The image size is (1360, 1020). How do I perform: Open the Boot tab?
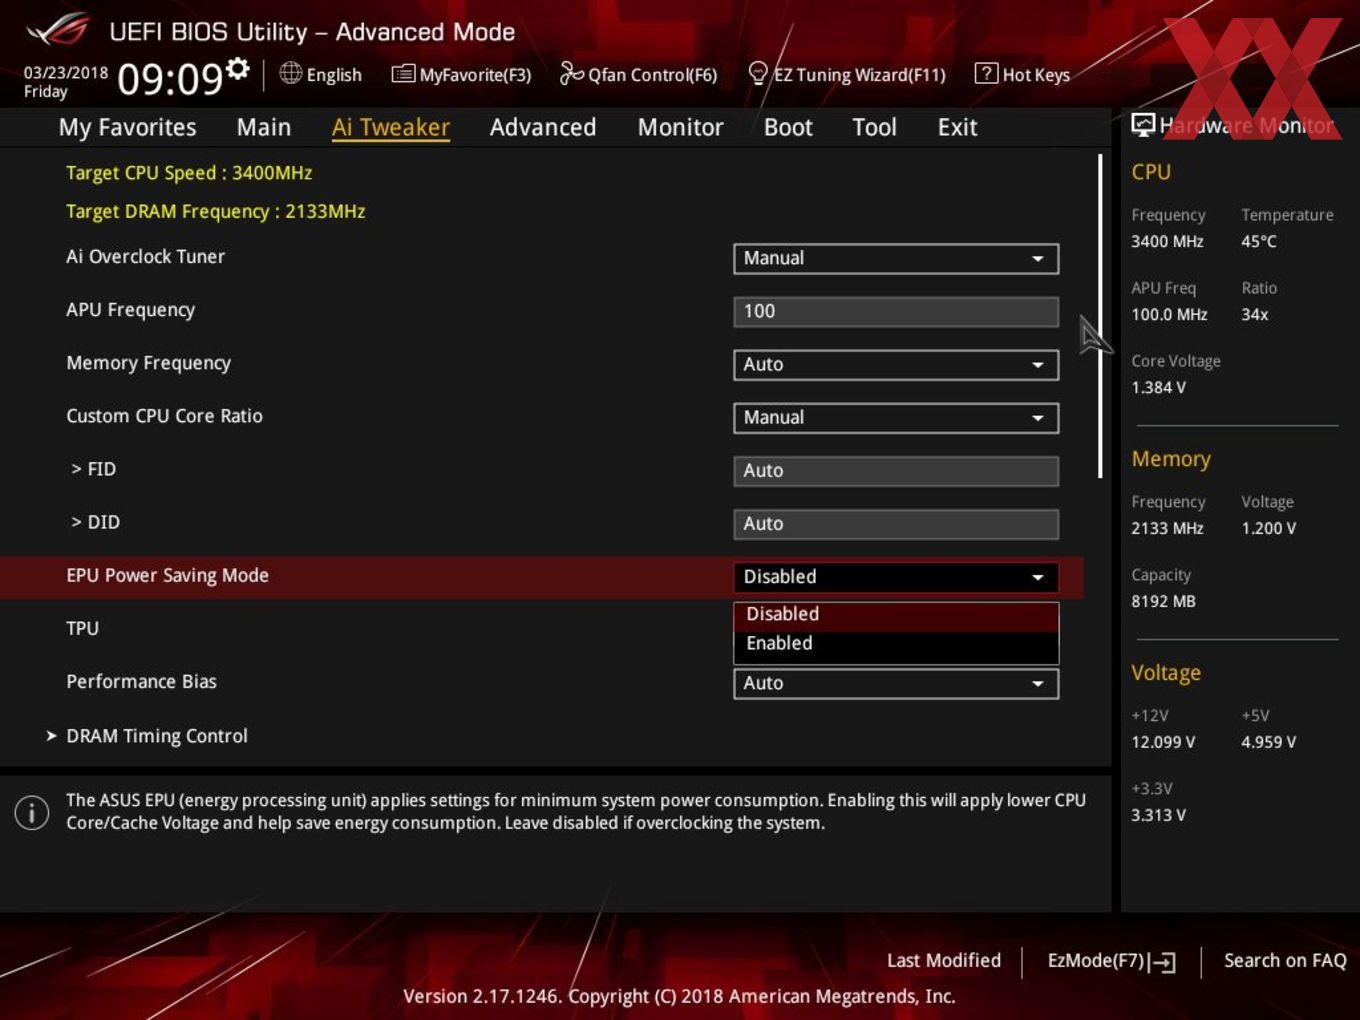click(788, 127)
